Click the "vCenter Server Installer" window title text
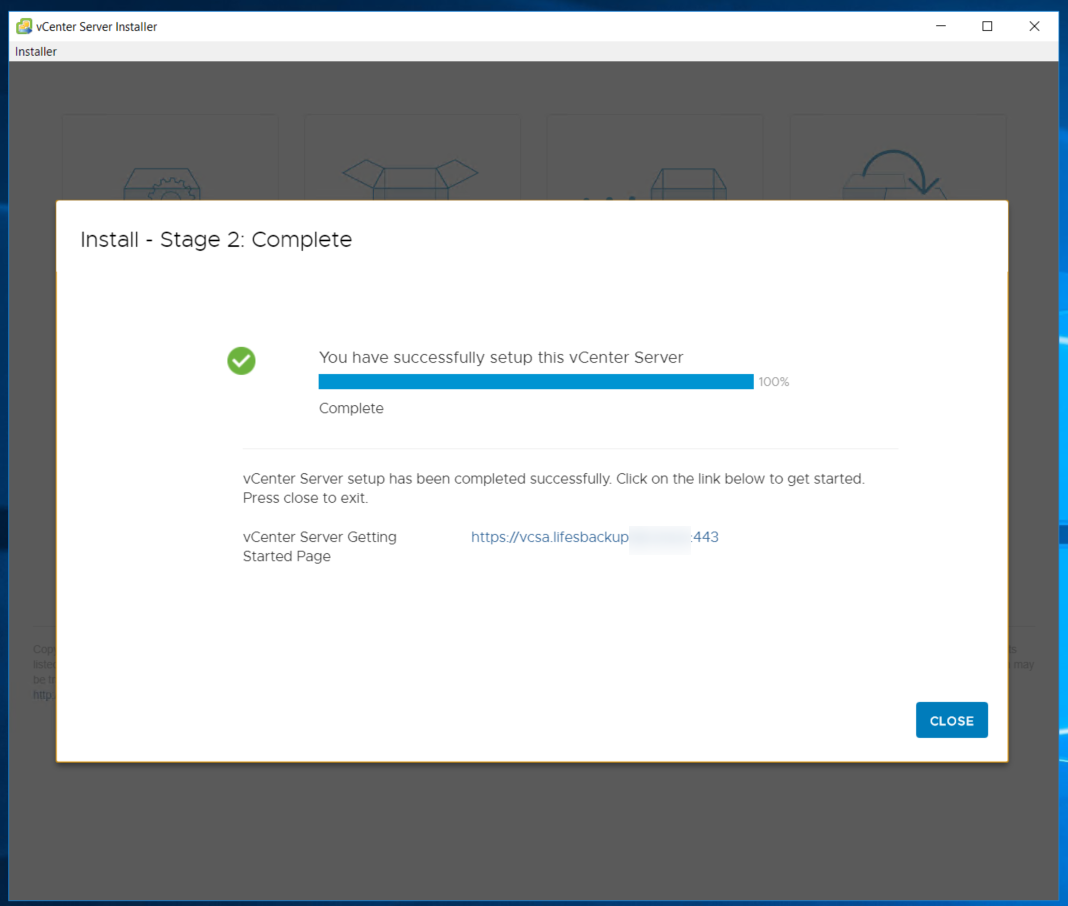Image resolution: width=1068 pixels, height=906 pixels. click(97, 27)
